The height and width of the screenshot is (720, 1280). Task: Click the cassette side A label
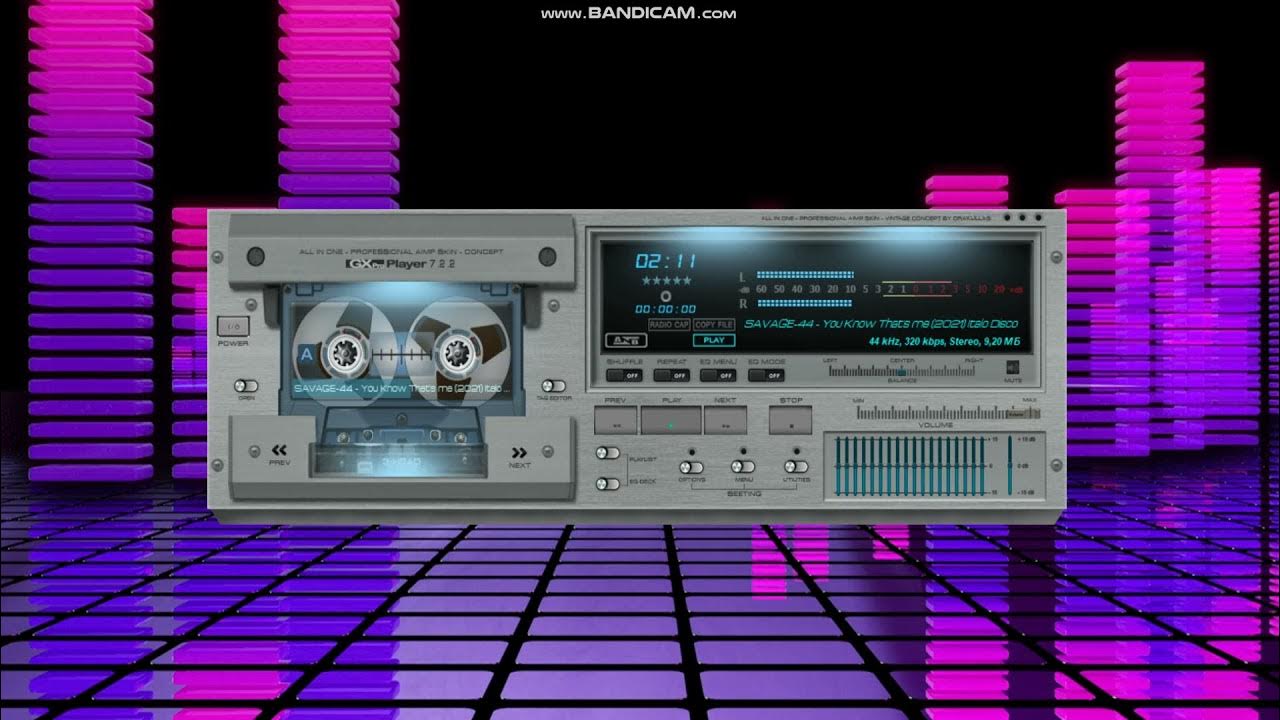point(306,353)
